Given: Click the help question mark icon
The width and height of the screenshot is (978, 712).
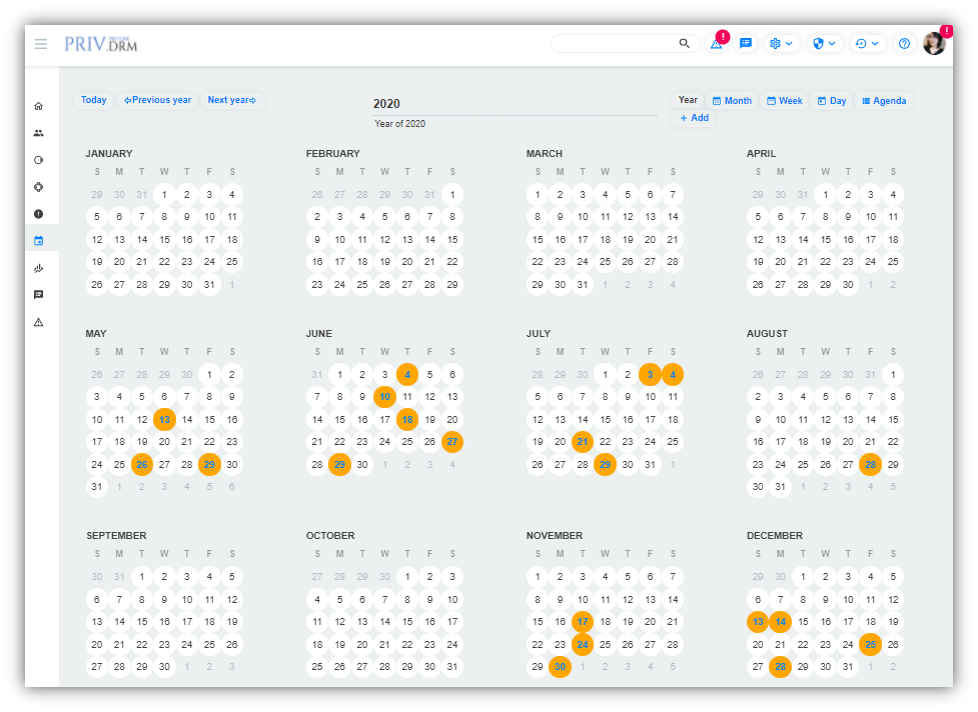Looking at the screenshot, I should pyautogui.click(x=904, y=44).
